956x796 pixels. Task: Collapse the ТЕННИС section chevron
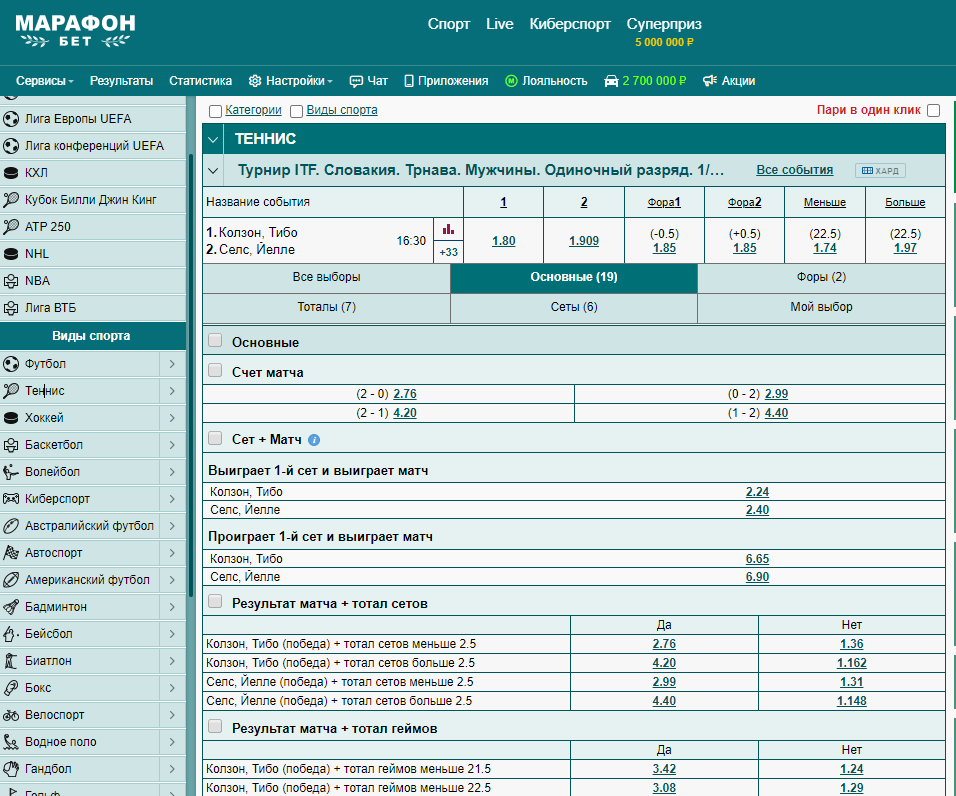coord(213,140)
